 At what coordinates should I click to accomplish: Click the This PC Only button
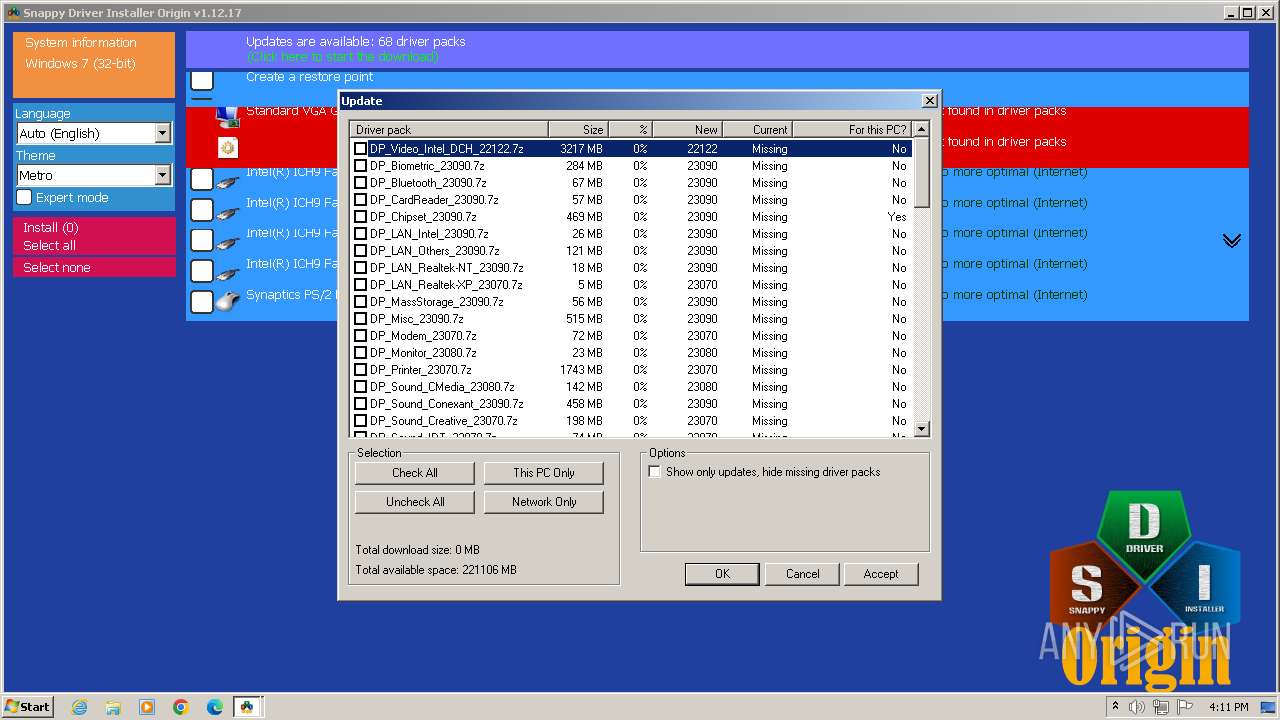coord(544,473)
